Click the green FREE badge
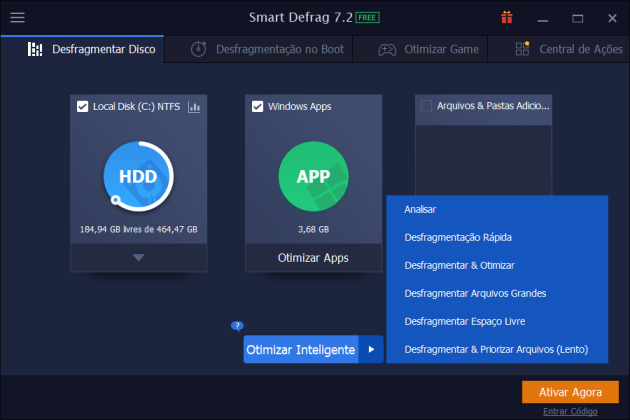 tap(367, 18)
